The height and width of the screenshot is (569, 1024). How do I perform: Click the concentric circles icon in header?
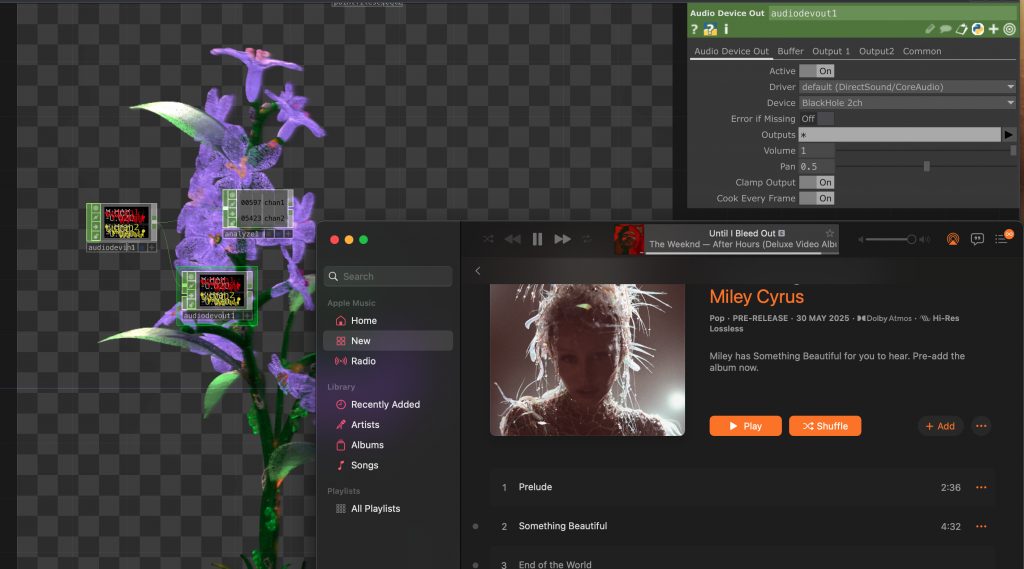(1010, 29)
